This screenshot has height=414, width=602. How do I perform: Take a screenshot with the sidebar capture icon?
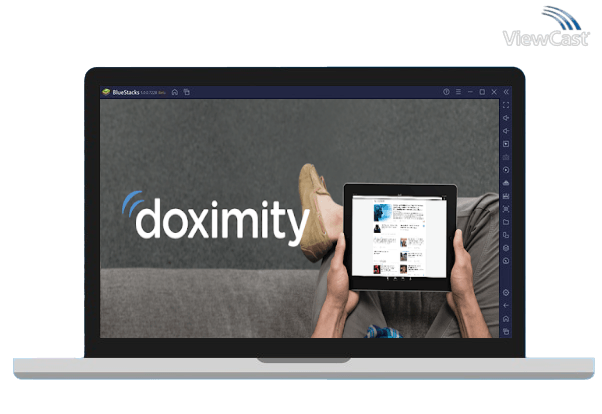(x=506, y=209)
